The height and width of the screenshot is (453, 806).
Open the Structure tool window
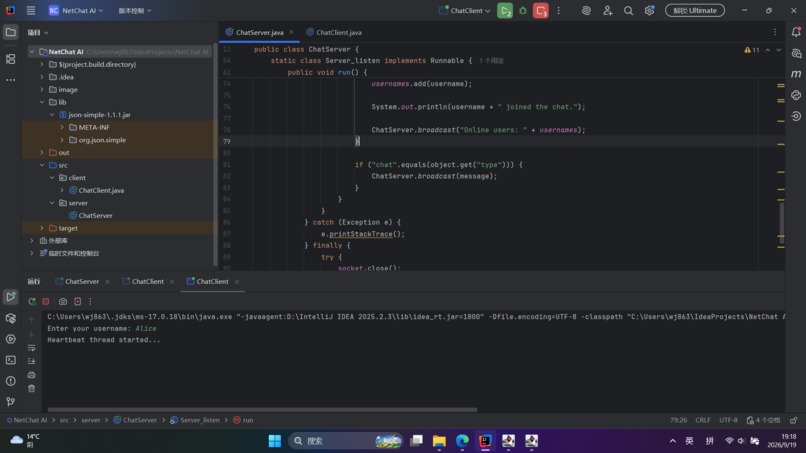pos(10,59)
